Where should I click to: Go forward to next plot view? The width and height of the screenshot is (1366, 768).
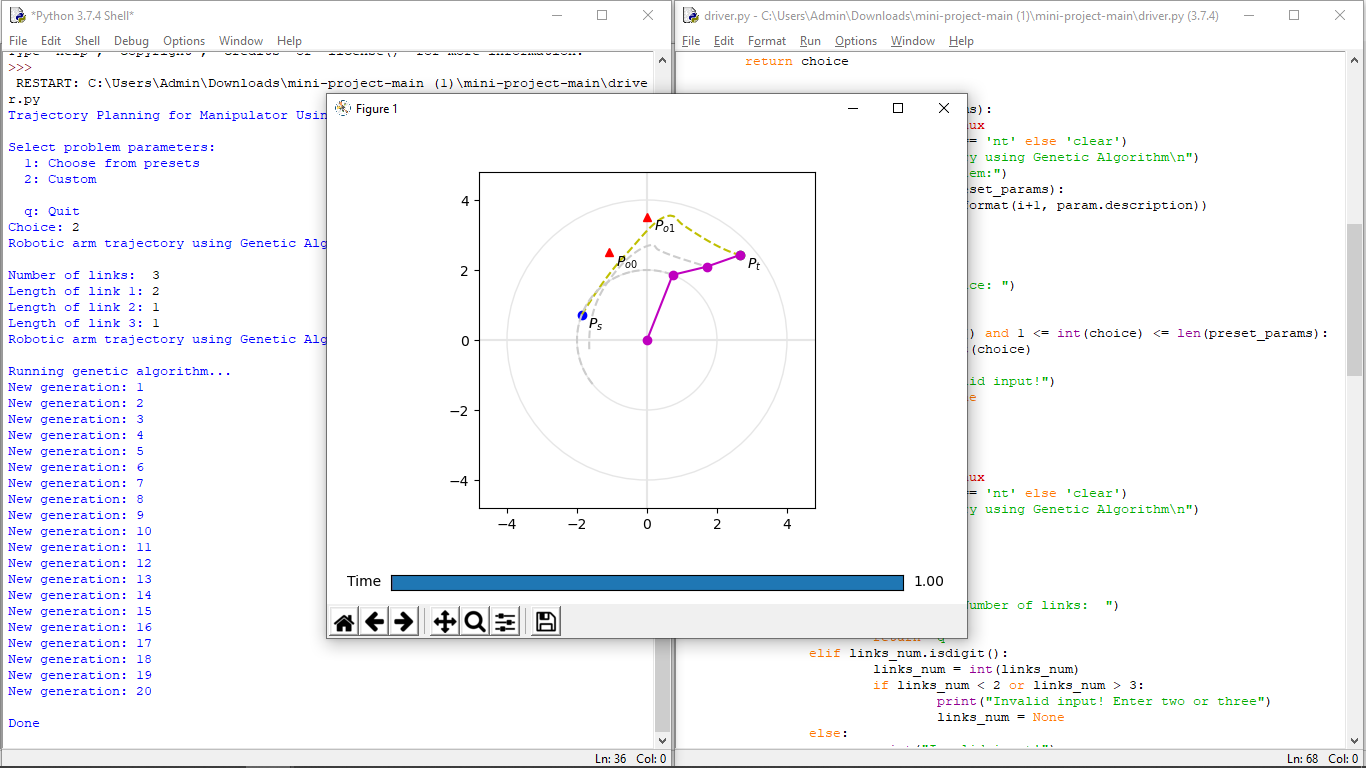pos(403,622)
